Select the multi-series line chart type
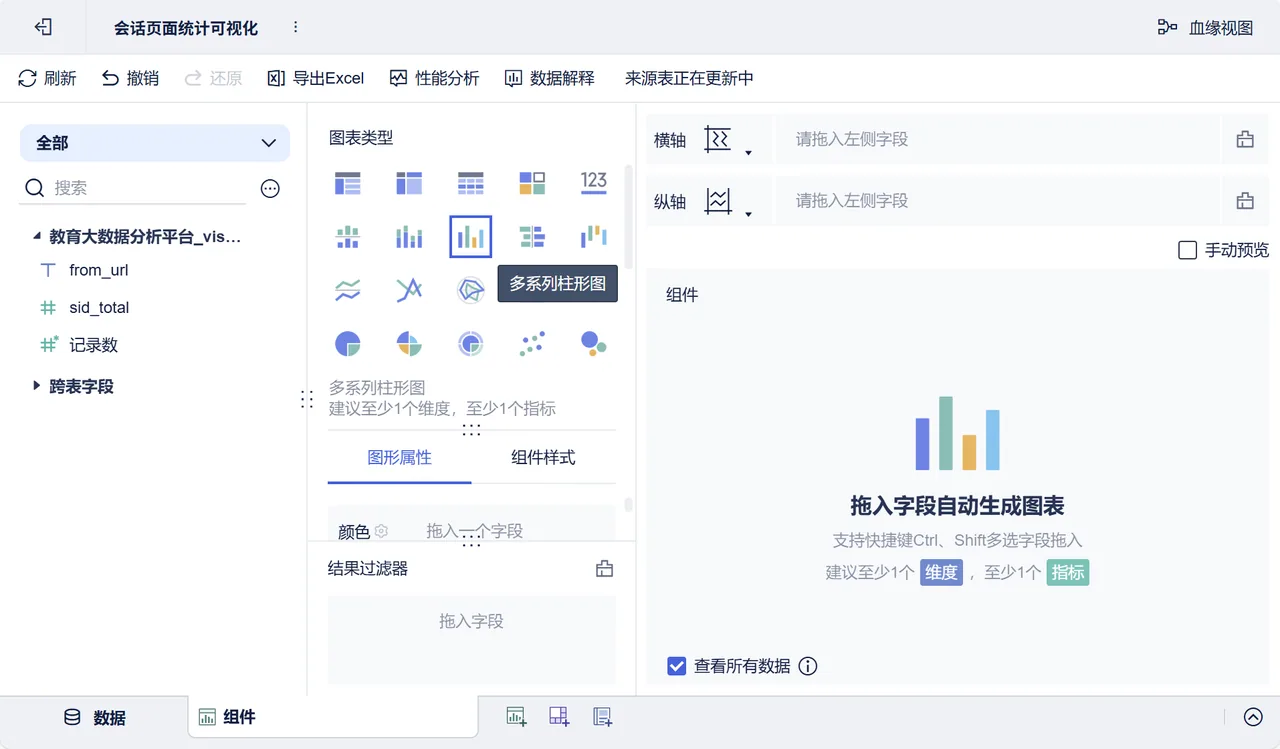 pyautogui.click(x=409, y=290)
